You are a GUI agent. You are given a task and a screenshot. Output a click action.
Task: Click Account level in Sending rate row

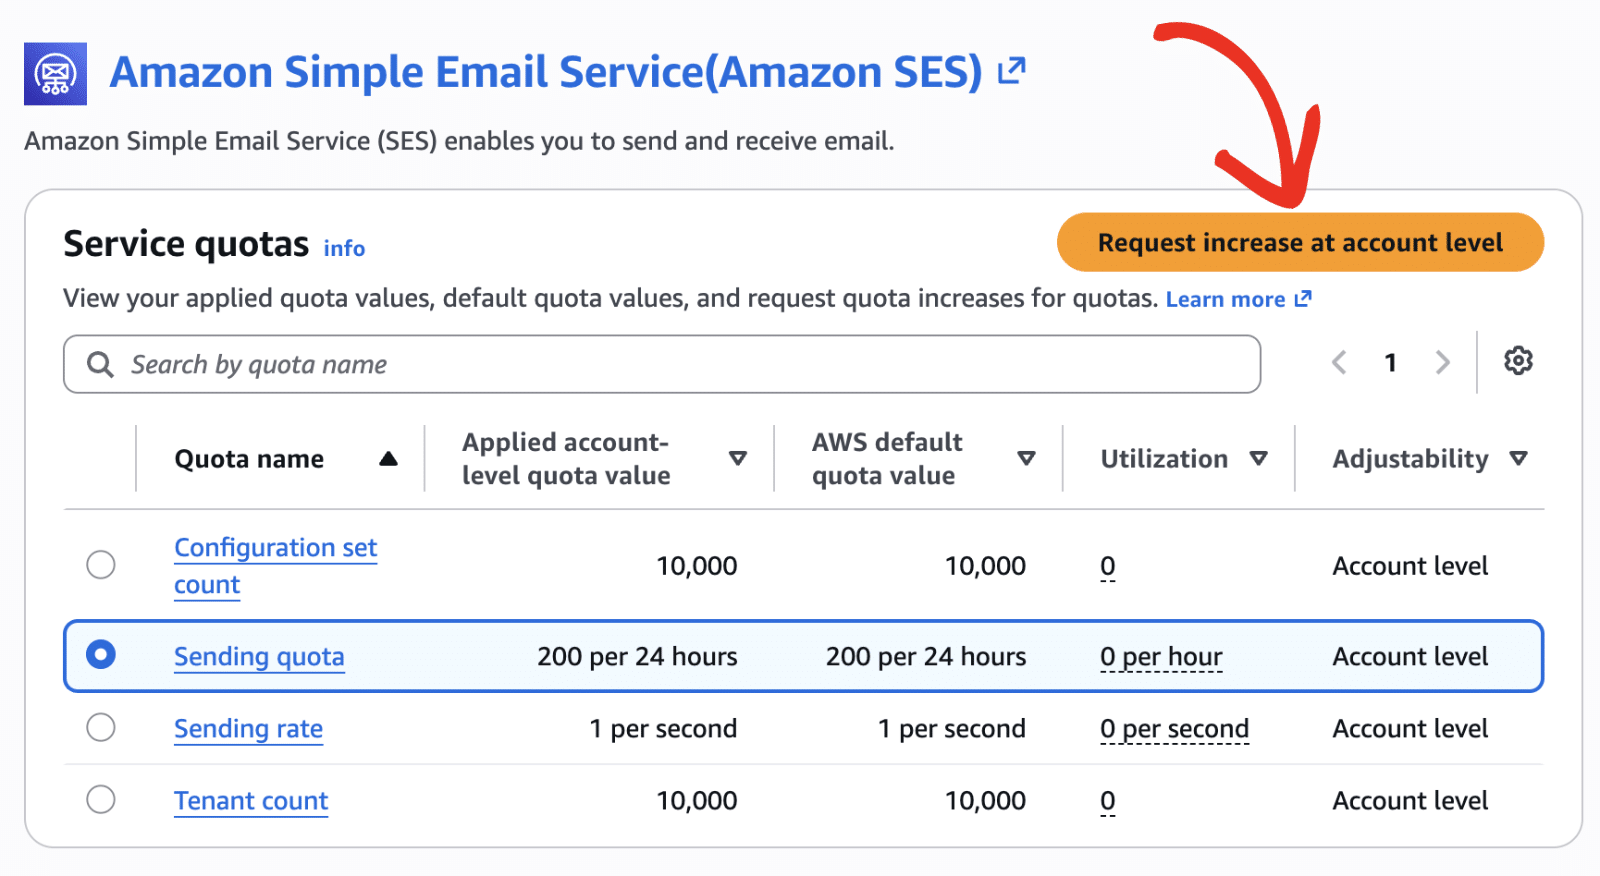coord(1410,729)
